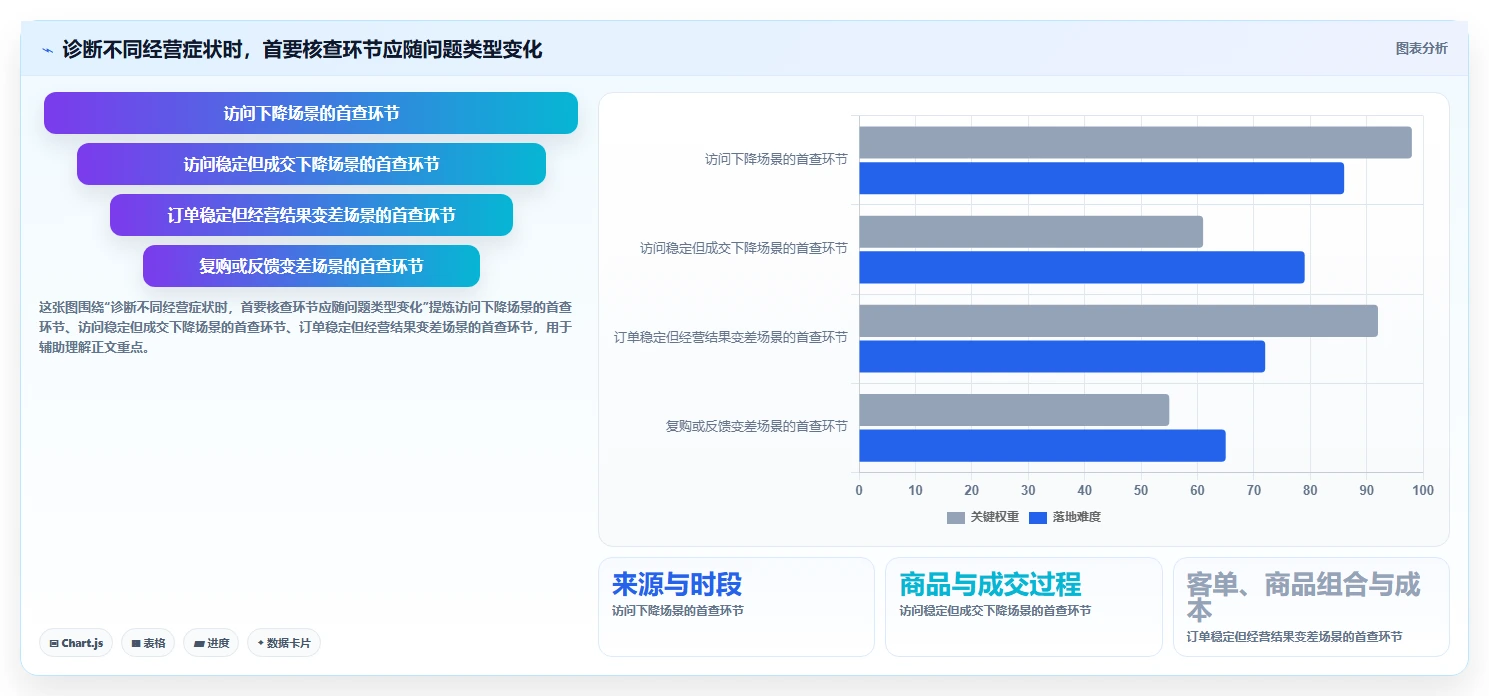
Task: Click the x-axis value 50
Action: click(x=1141, y=490)
